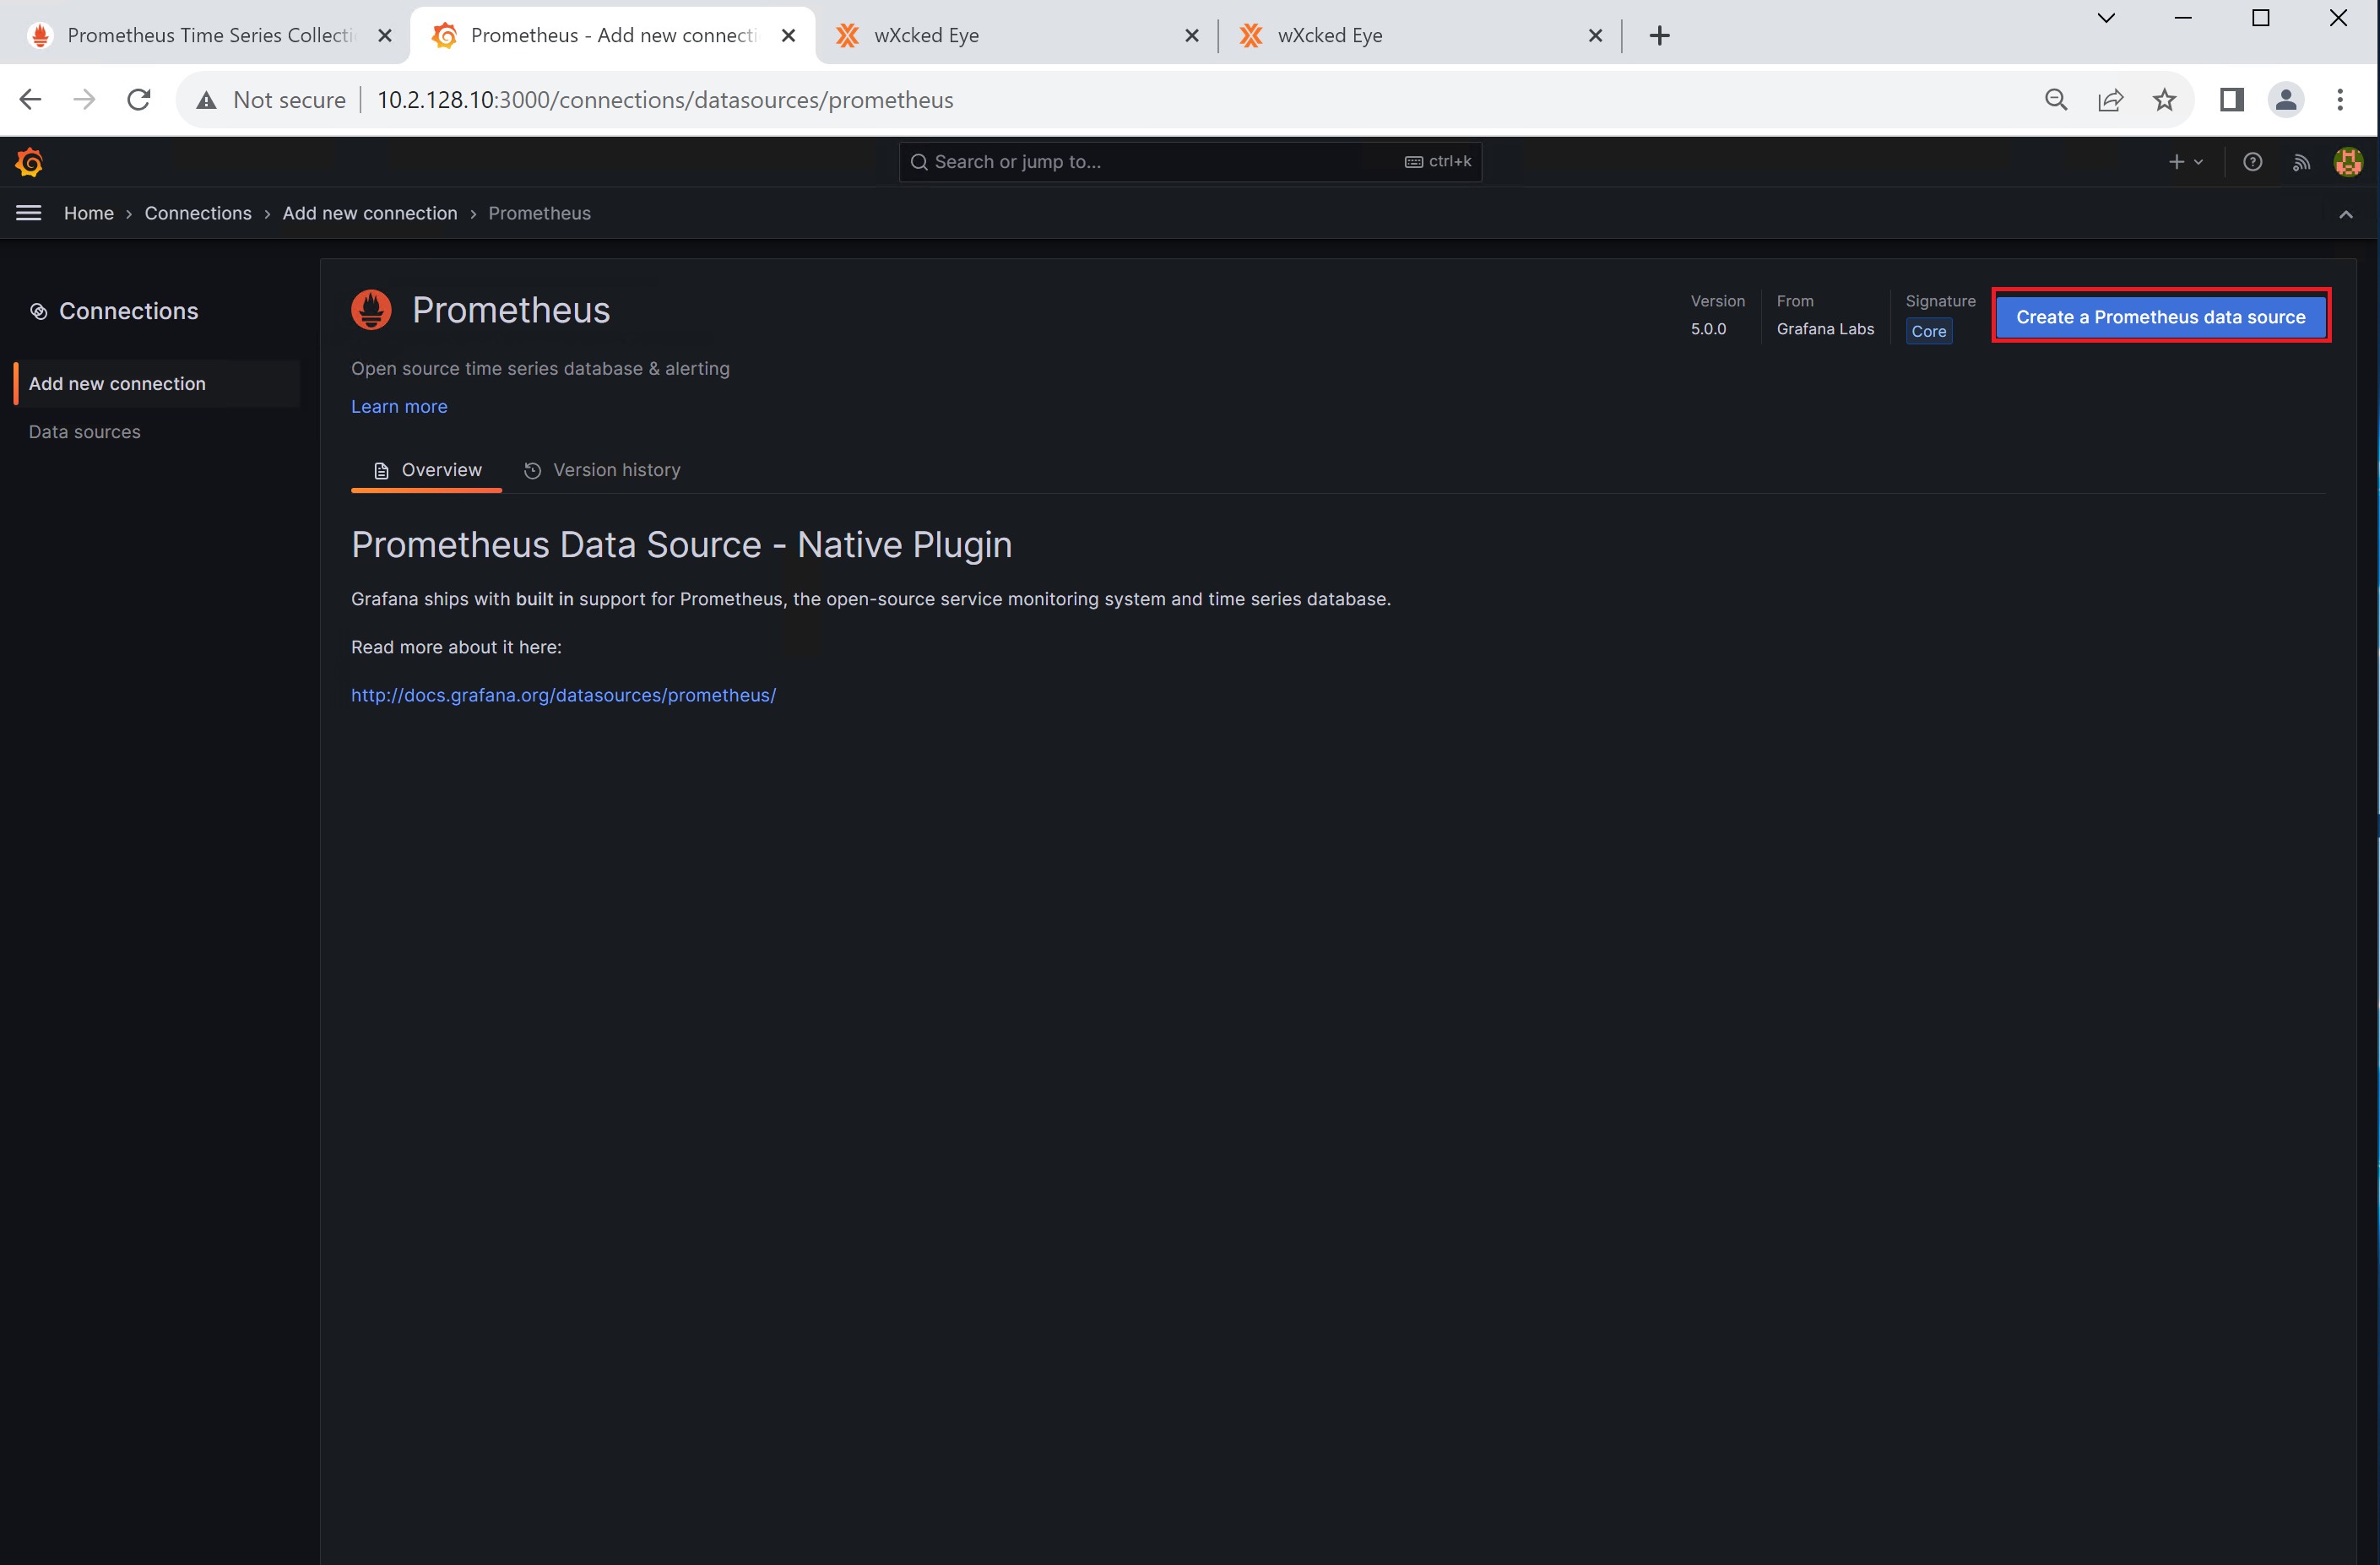Open the user profile avatar
The image size is (2380, 1565).
[x=2348, y=162]
